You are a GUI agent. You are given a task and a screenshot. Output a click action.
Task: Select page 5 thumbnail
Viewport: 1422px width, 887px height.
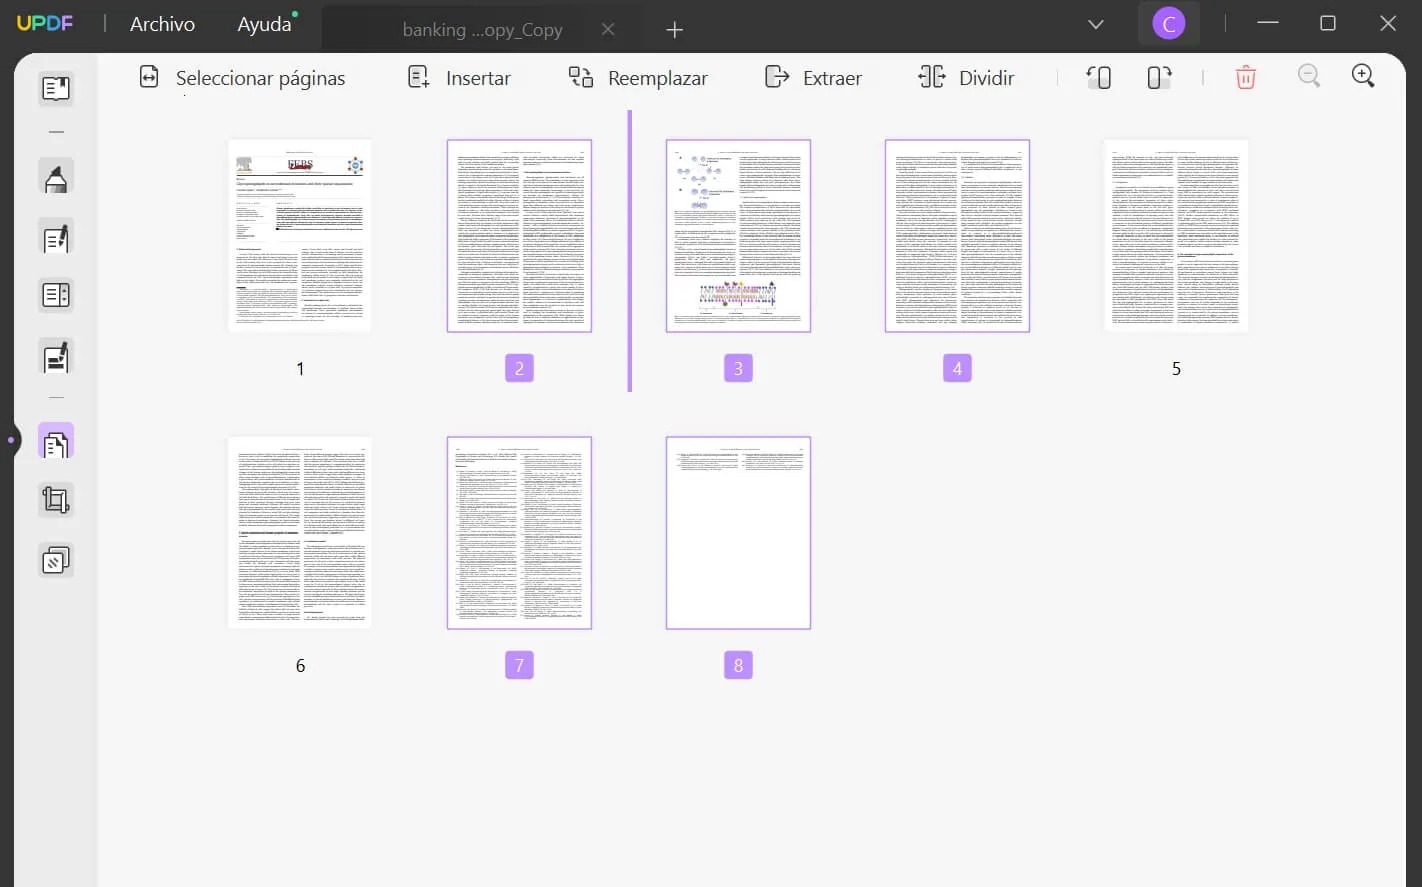tap(1176, 236)
